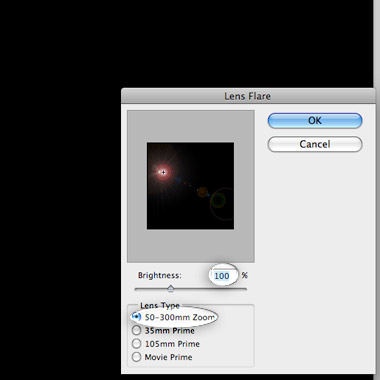Click OK in the Lens Flare dialog
Screen dimensions: 380x380
tap(315, 121)
